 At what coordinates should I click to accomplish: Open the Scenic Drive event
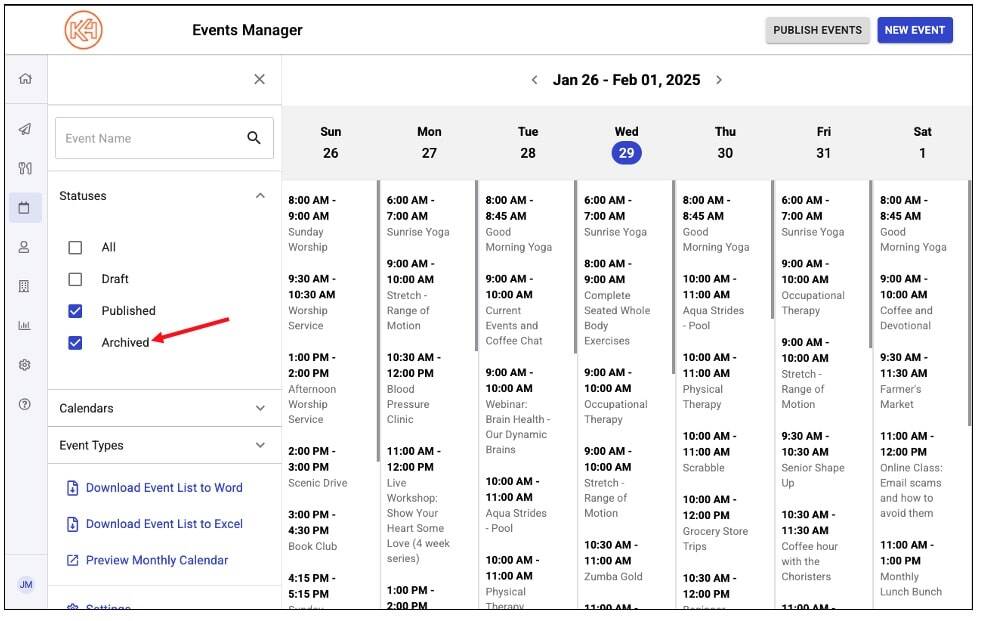coord(318,467)
